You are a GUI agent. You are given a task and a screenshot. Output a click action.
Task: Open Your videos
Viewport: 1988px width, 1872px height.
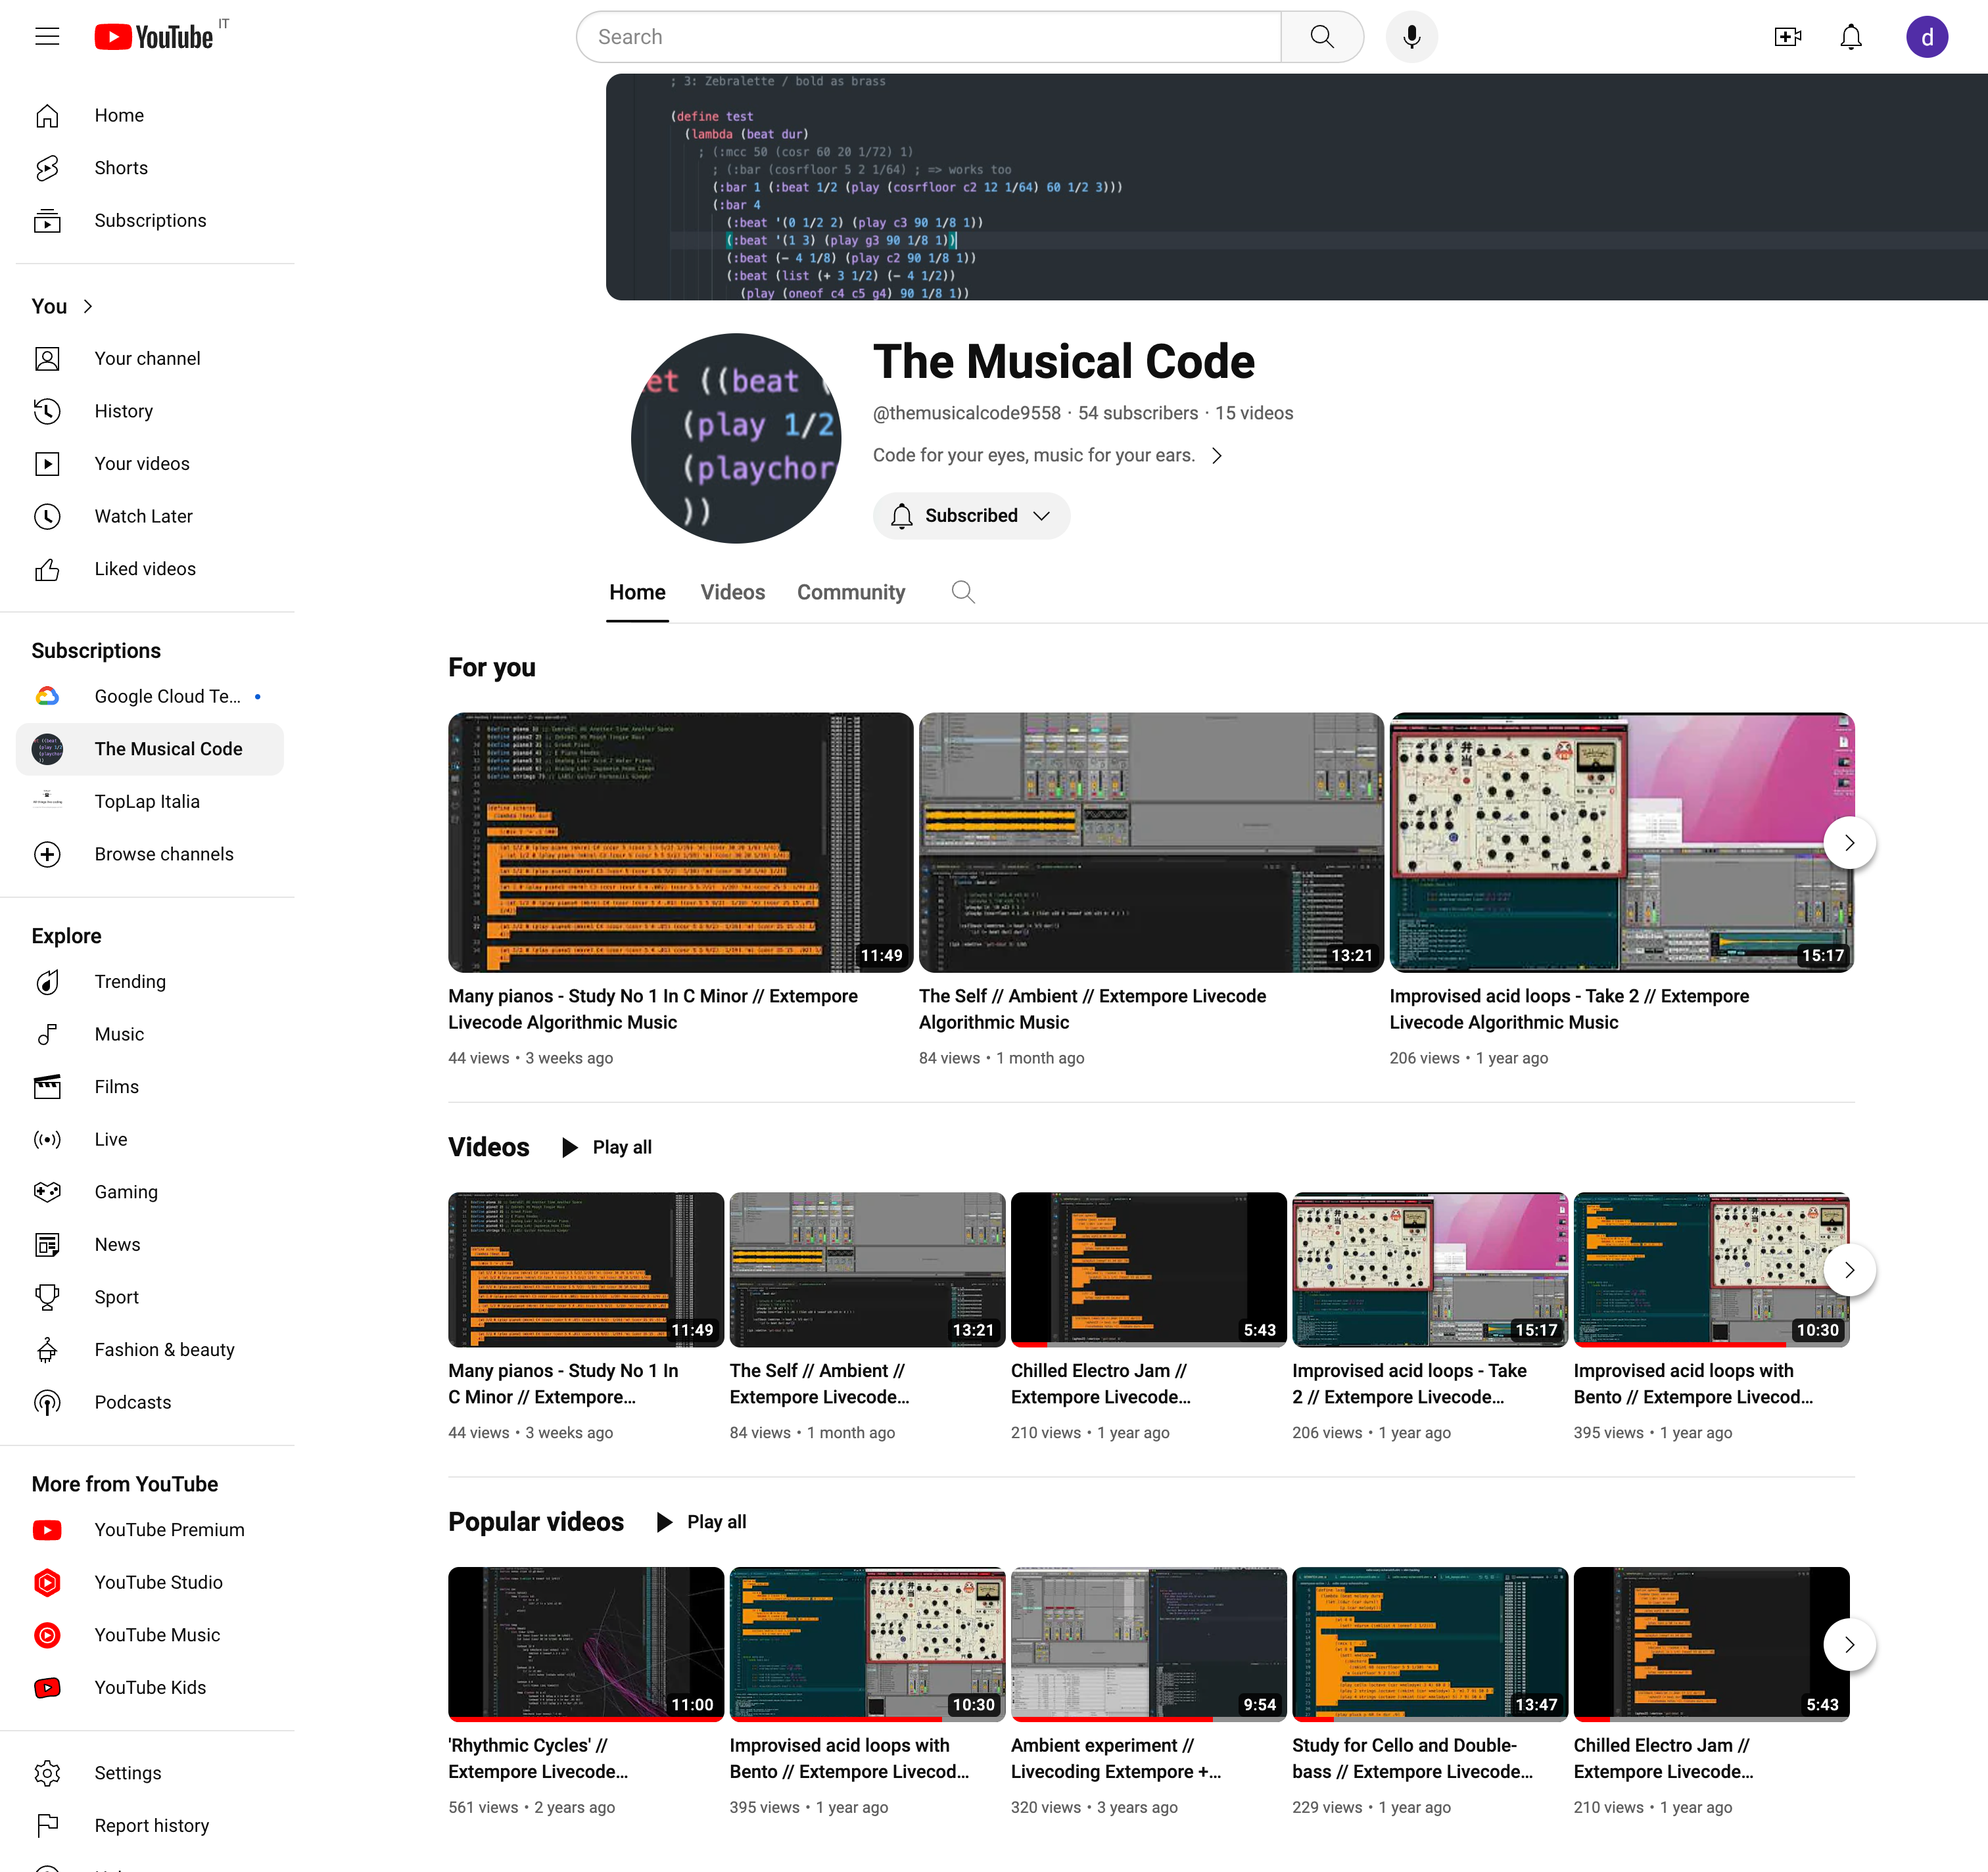150,463
